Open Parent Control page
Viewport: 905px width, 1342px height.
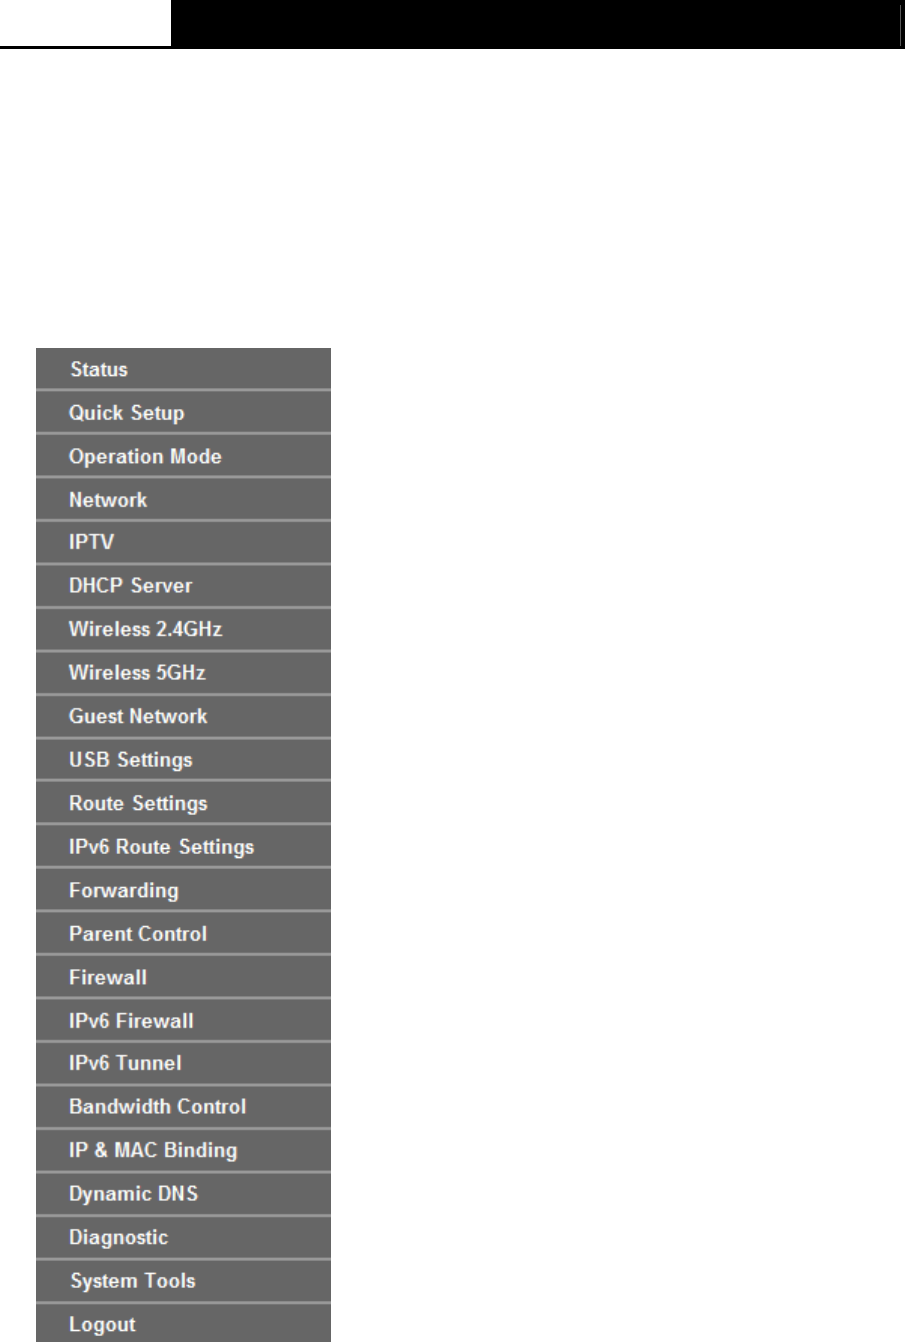pos(183,934)
